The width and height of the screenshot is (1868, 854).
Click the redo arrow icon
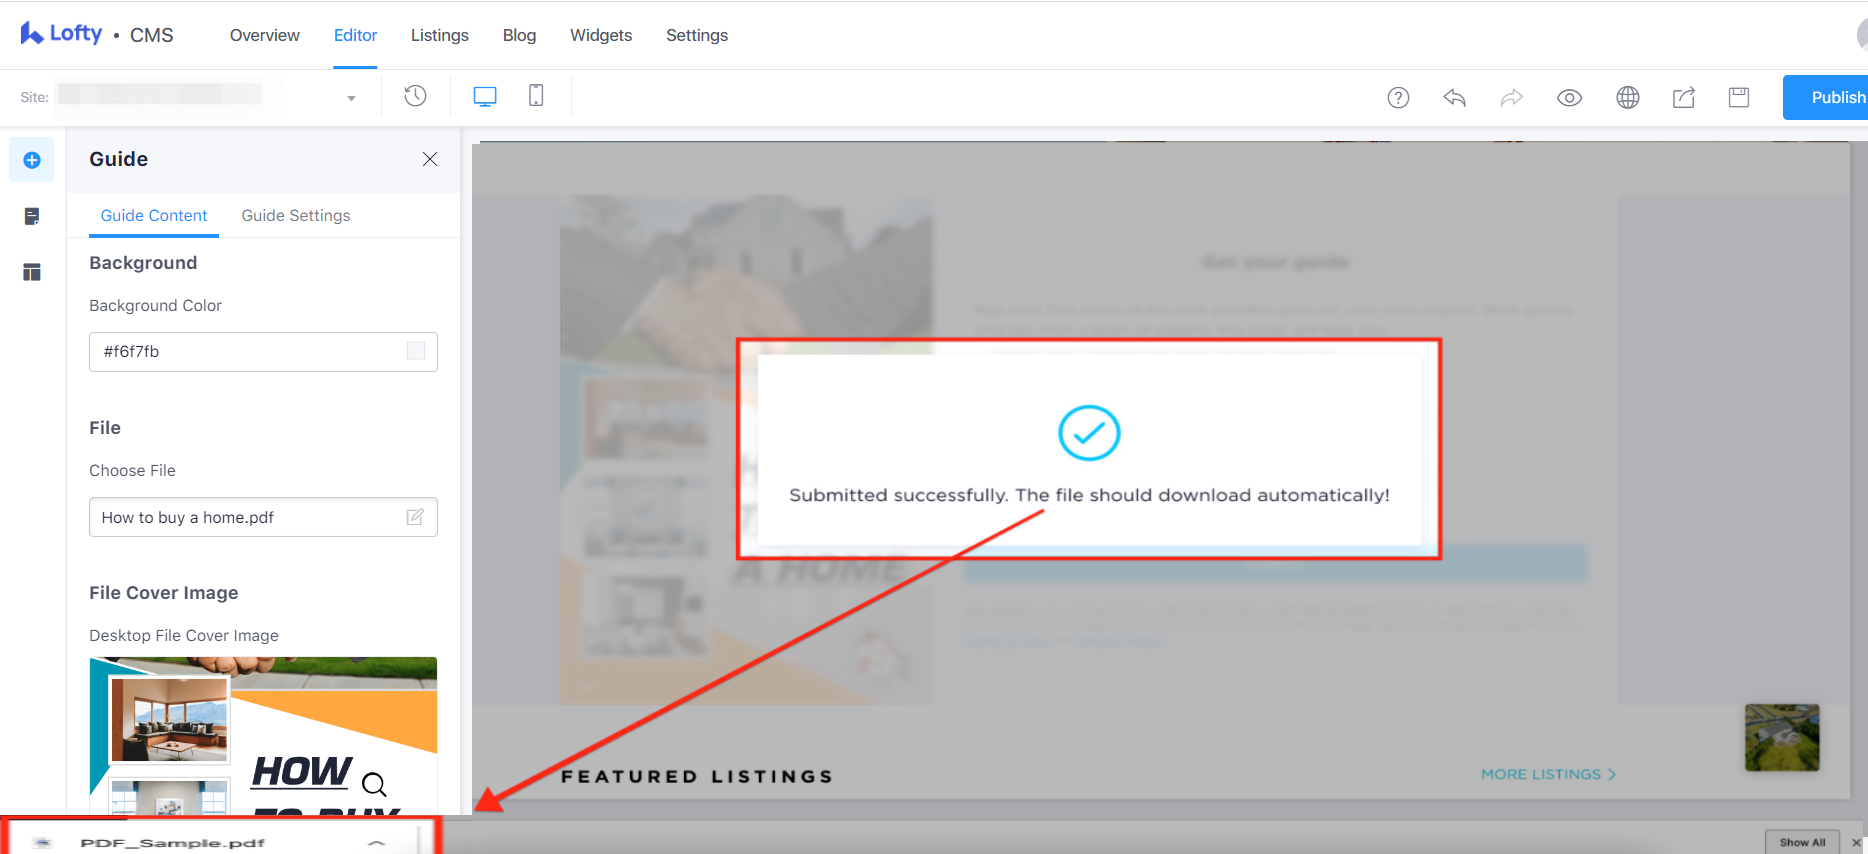[x=1511, y=97]
